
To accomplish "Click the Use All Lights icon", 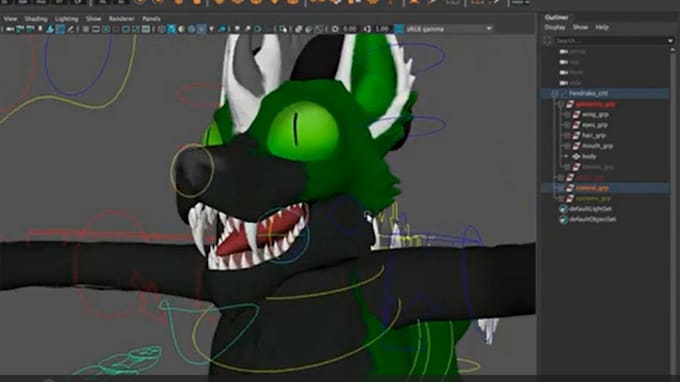I will tap(211, 29).
